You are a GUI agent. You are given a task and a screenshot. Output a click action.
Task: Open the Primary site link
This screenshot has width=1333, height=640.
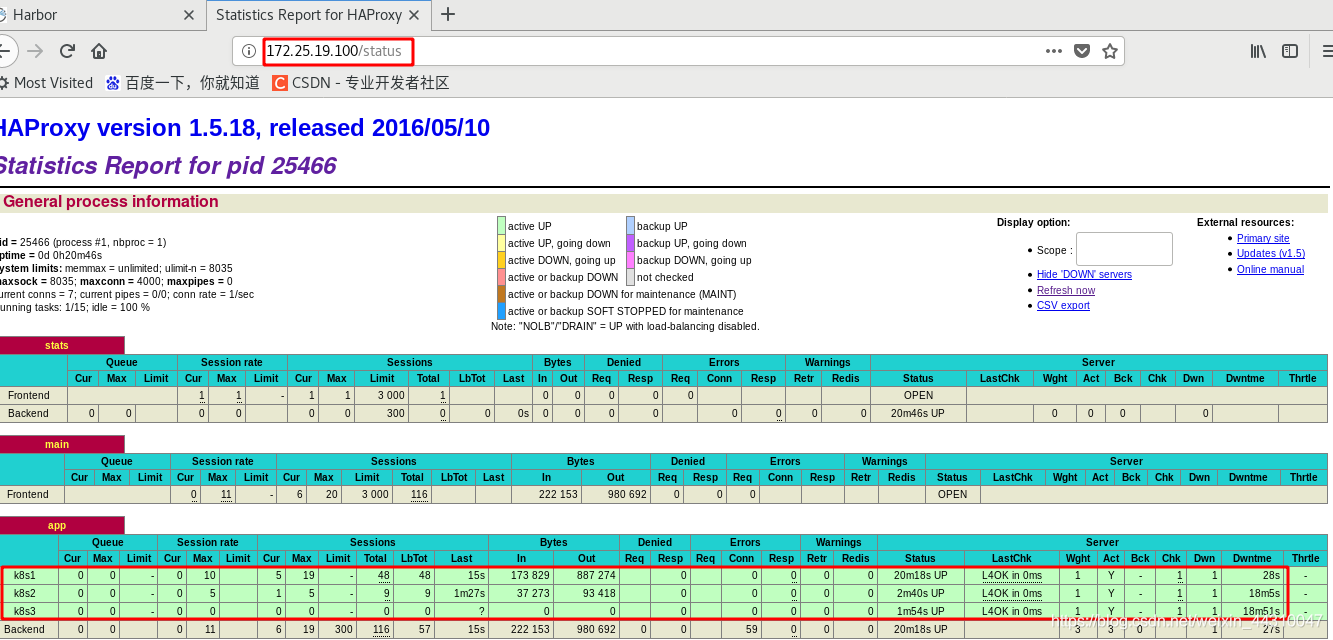[1263, 238]
